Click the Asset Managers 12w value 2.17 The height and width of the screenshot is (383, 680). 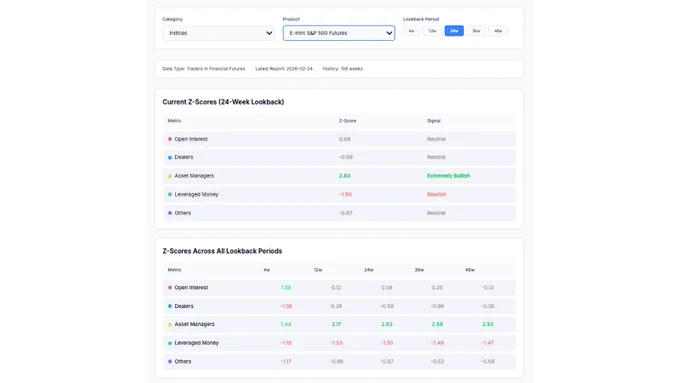(x=336, y=324)
